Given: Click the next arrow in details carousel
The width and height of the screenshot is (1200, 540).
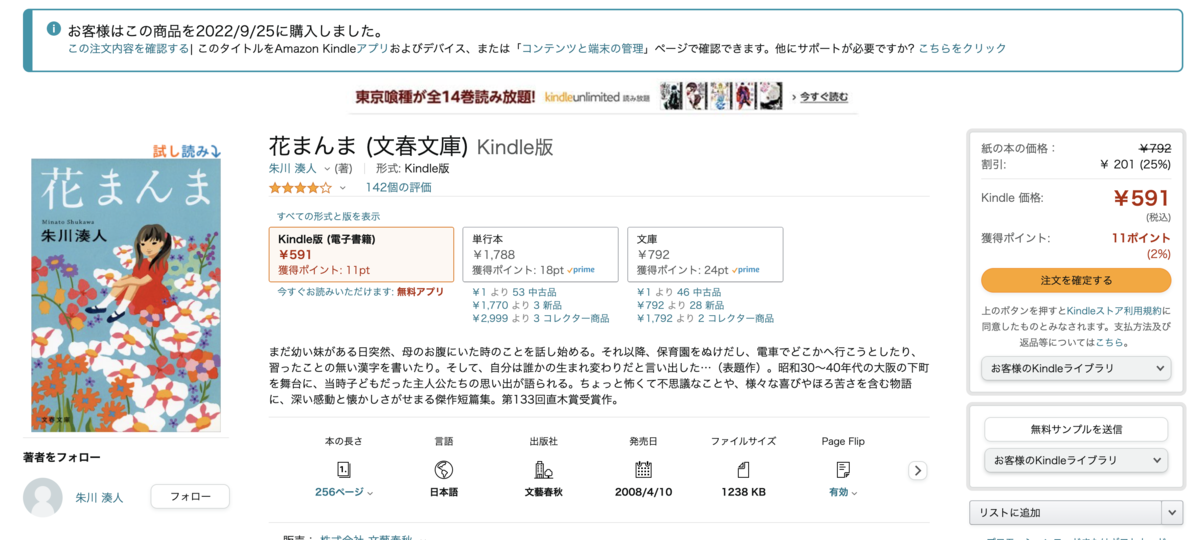Looking at the screenshot, I should point(917,470).
